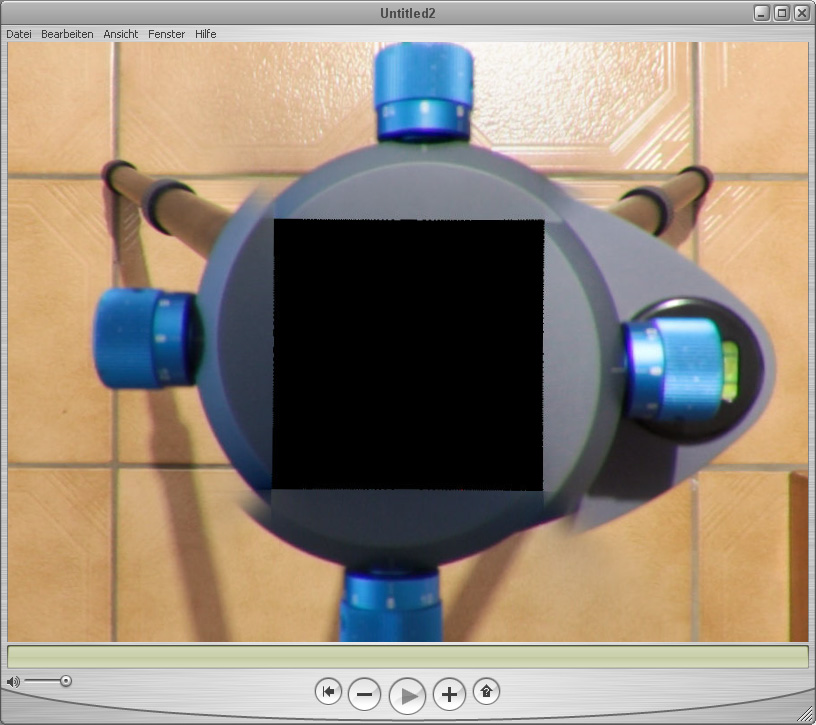Mute audio via the speaker icon
The height and width of the screenshot is (725, 816).
(12, 682)
